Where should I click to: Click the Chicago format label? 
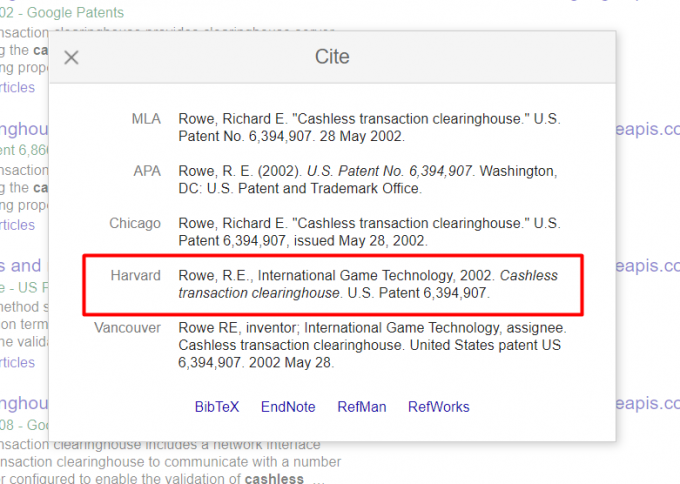pyautogui.click(x=135, y=223)
